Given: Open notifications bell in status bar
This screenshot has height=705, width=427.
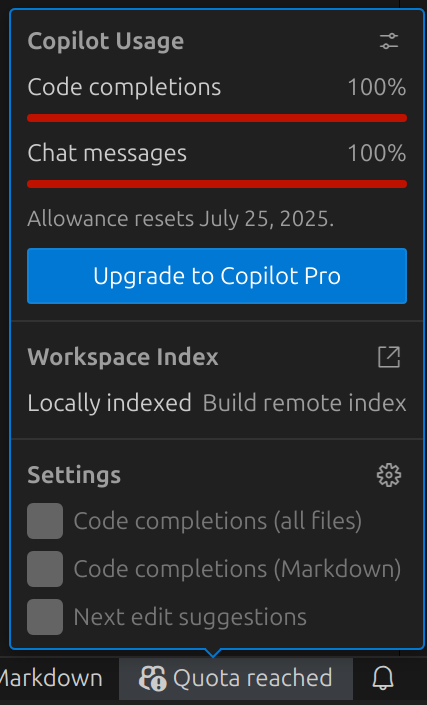Looking at the screenshot, I should [383, 678].
